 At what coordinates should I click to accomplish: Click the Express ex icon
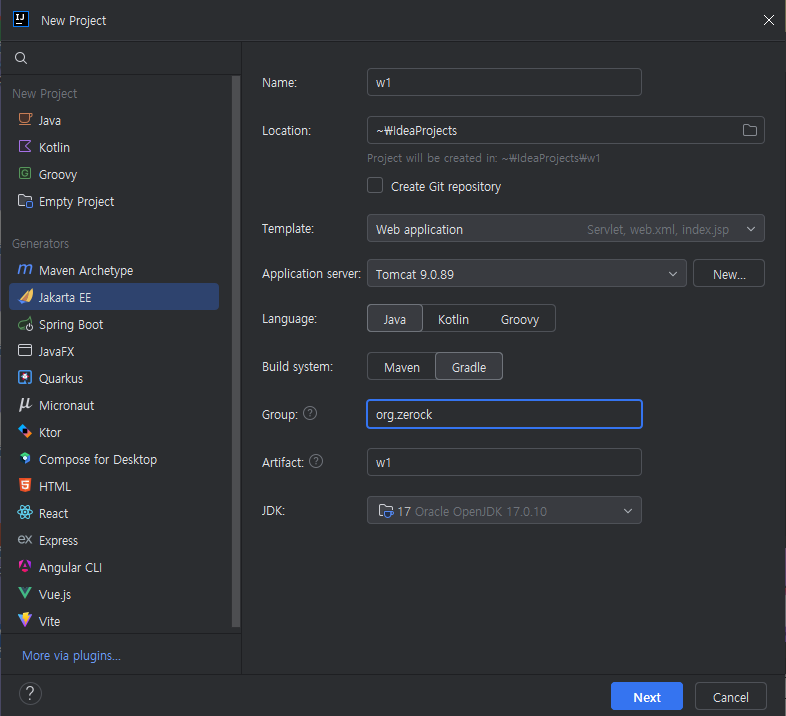[x=25, y=540]
